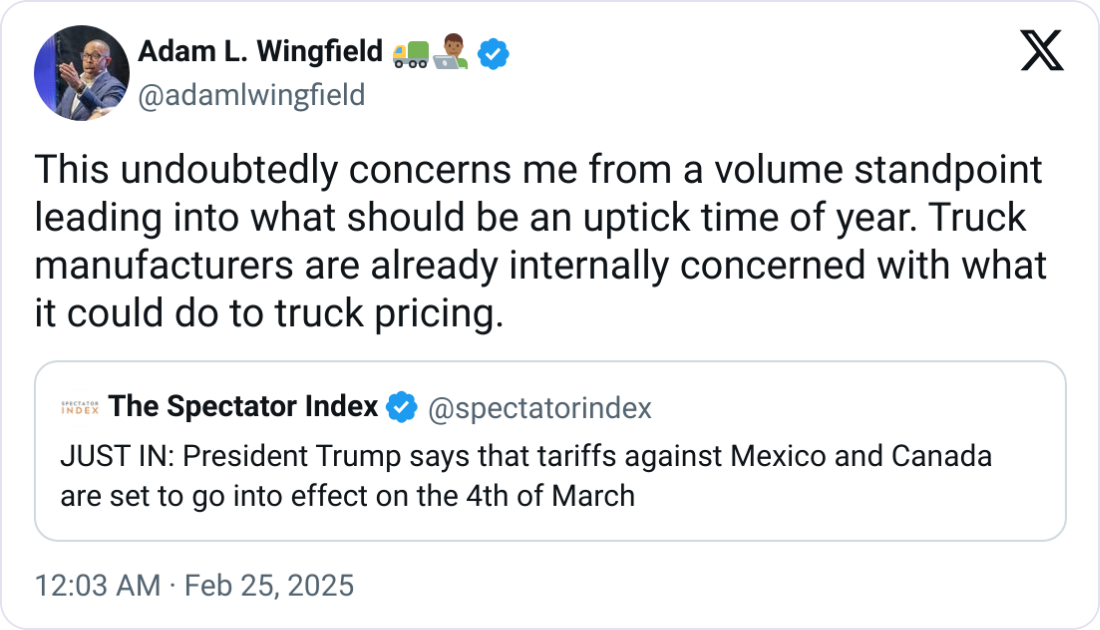The image size is (1100, 630).
Task: Open the quoted tweet about Mexico and Canada tariffs
Action: pos(550,476)
